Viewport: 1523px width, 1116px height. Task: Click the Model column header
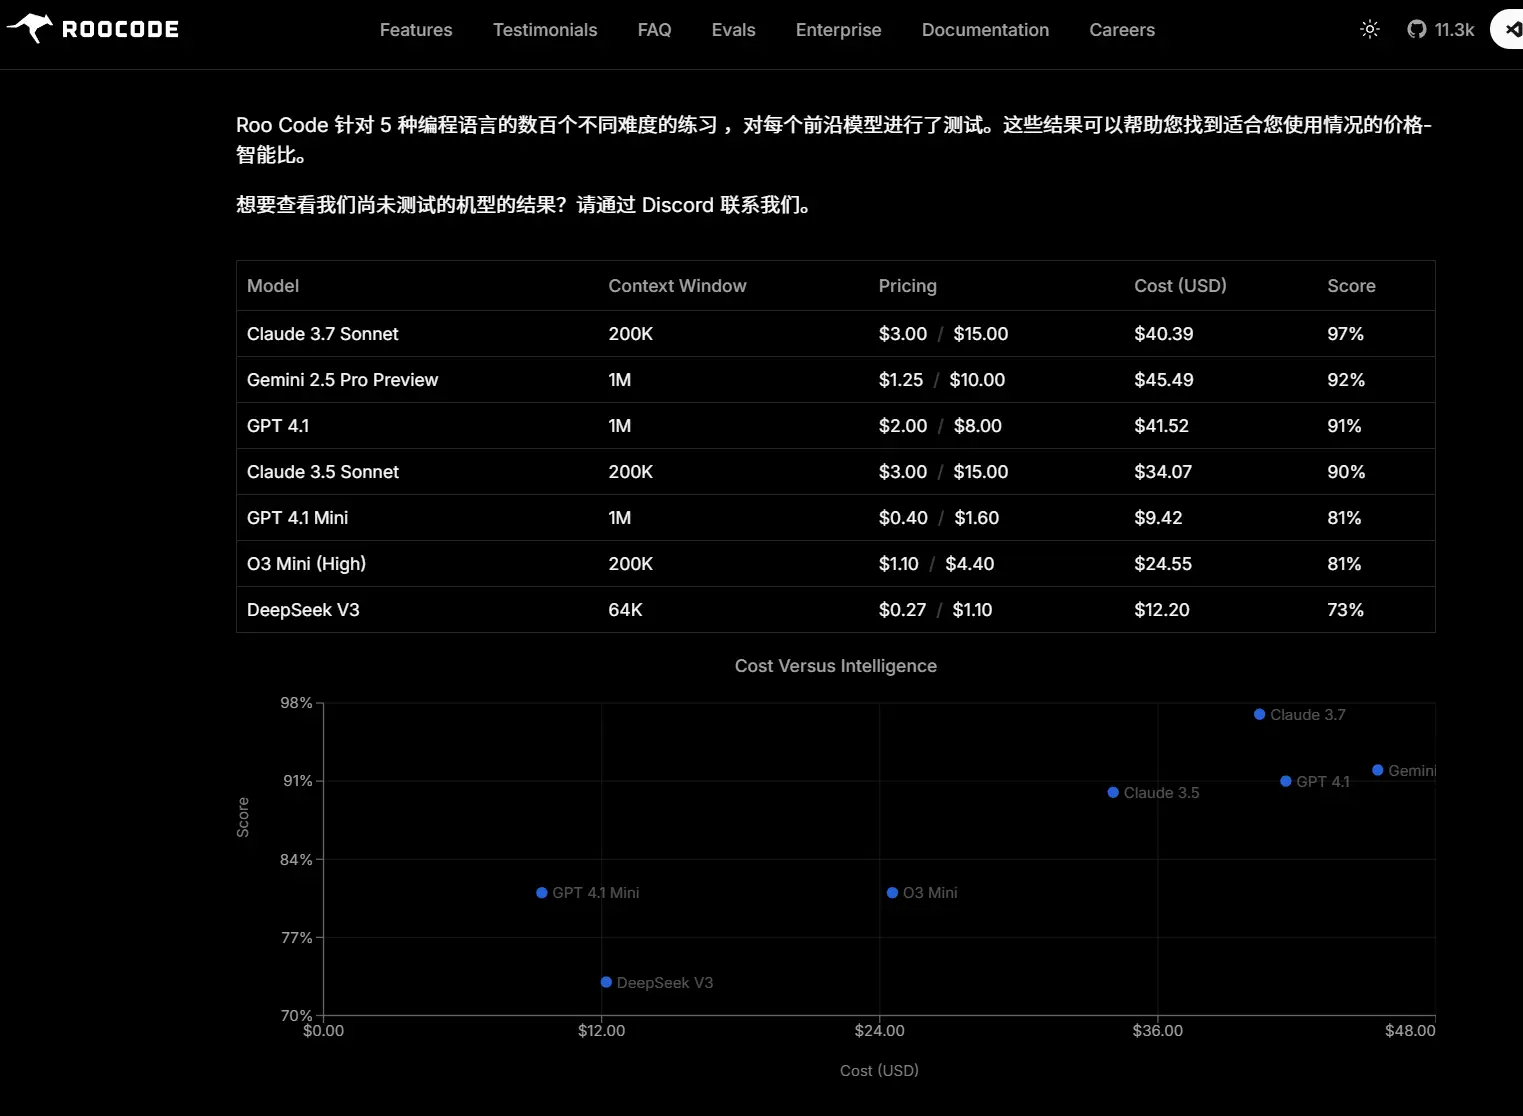click(273, 286)
